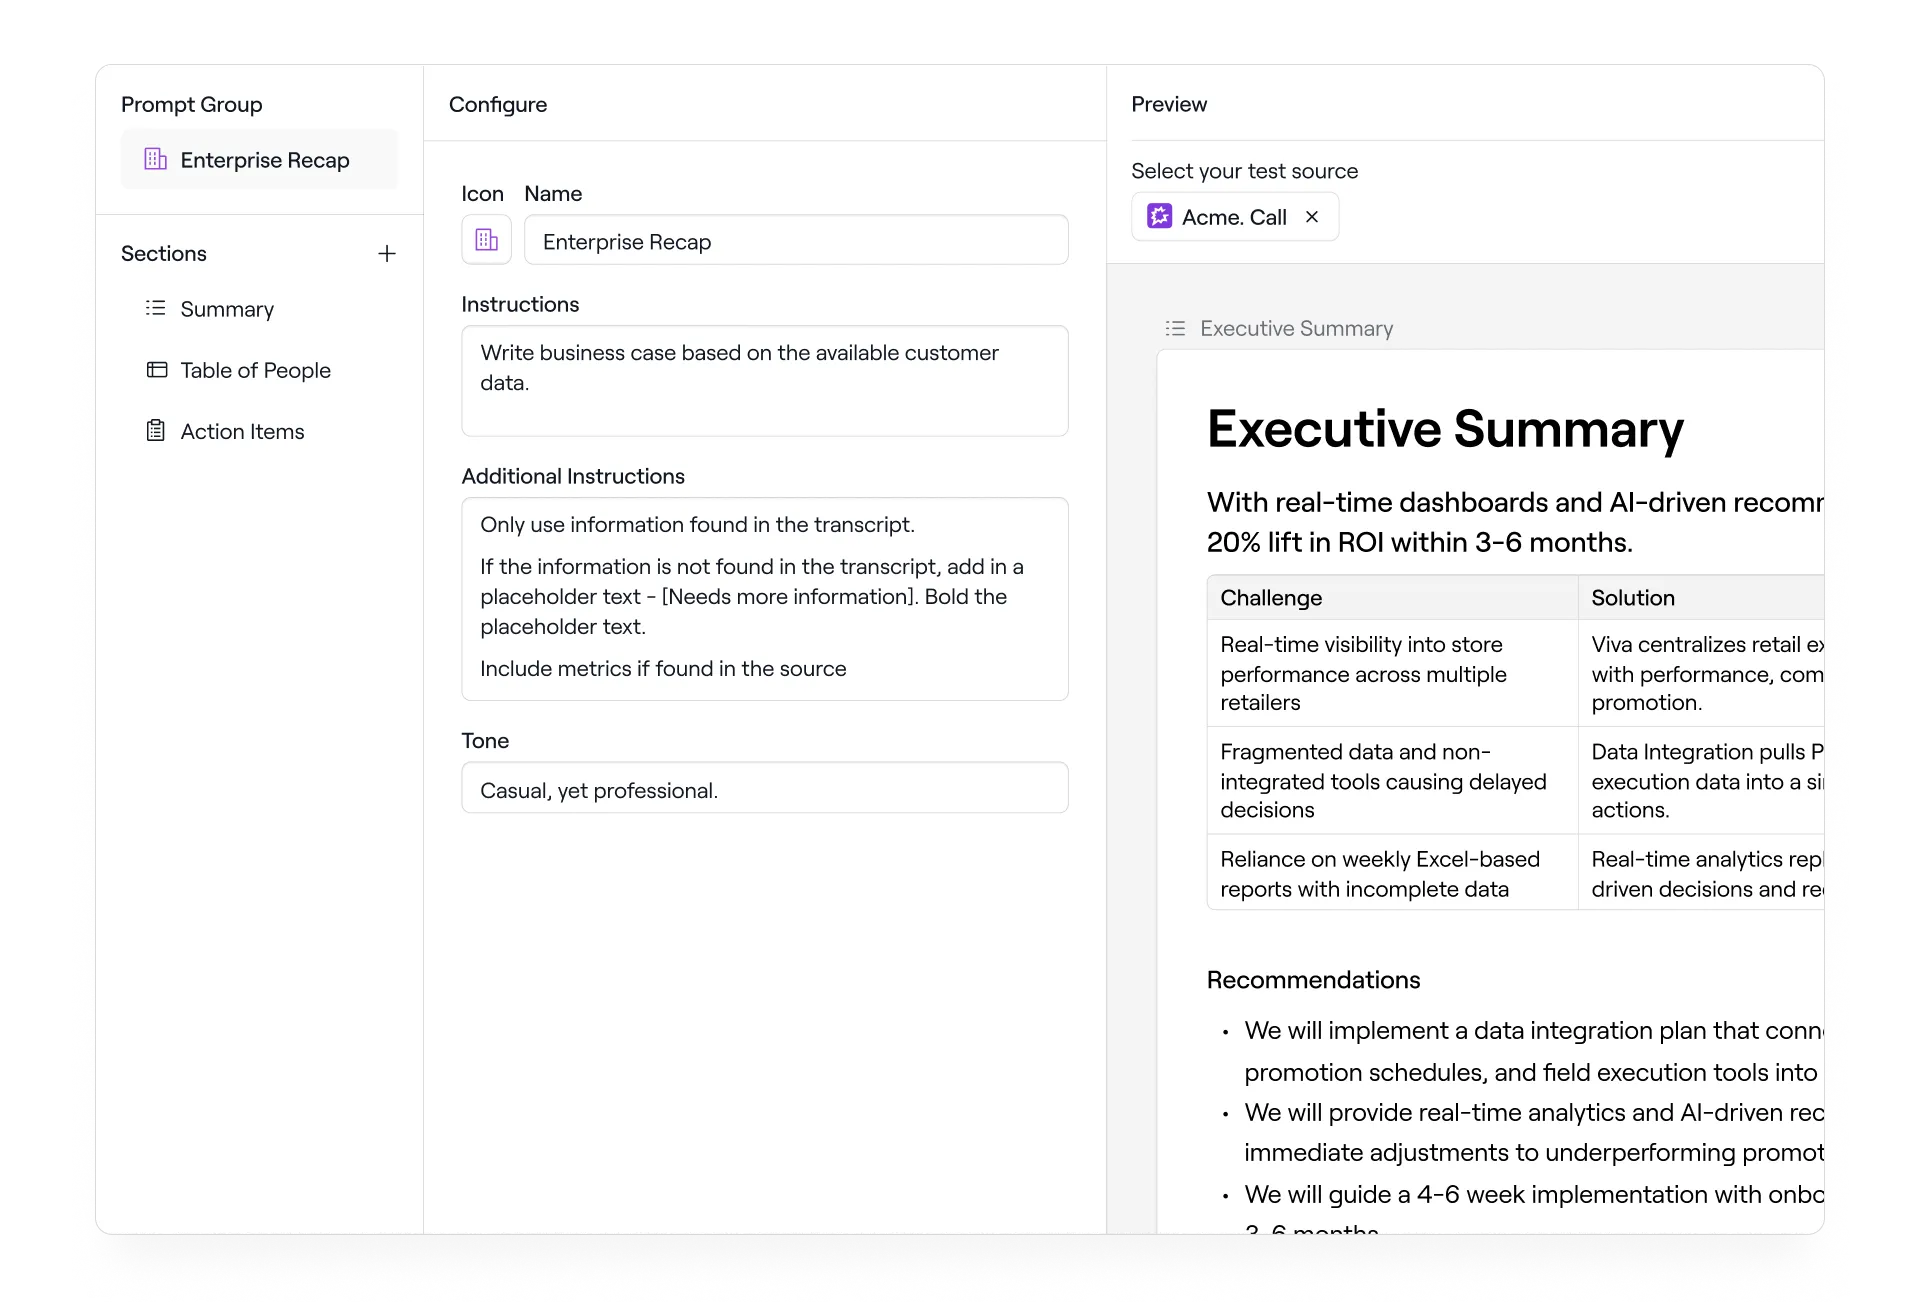Click into the Name input field
The height and width of the screenshot is (1304, 1920).
coord(796,241)
